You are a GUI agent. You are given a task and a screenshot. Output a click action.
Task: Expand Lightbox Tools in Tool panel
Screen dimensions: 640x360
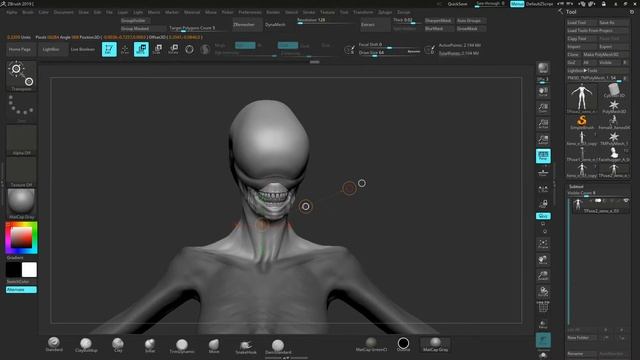click(x=582, y=71)
